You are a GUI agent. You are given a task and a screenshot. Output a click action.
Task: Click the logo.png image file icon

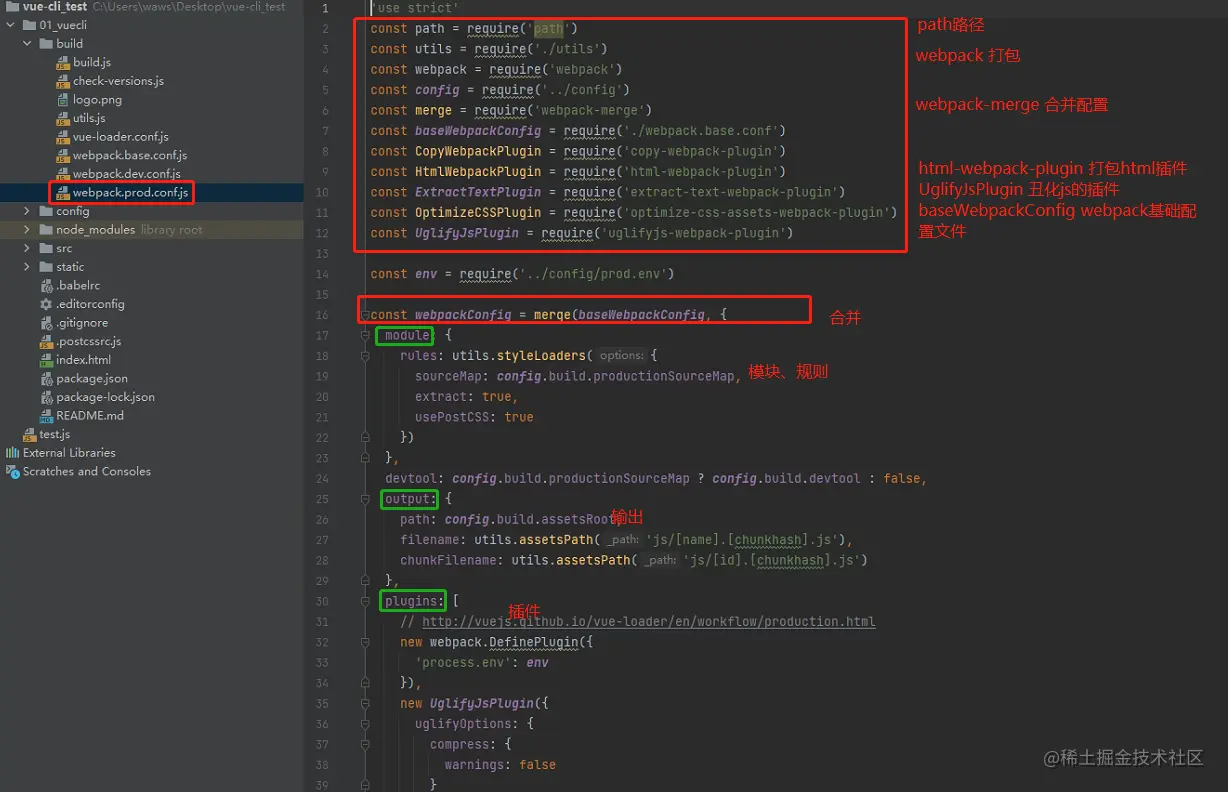[x=63, y=100]
